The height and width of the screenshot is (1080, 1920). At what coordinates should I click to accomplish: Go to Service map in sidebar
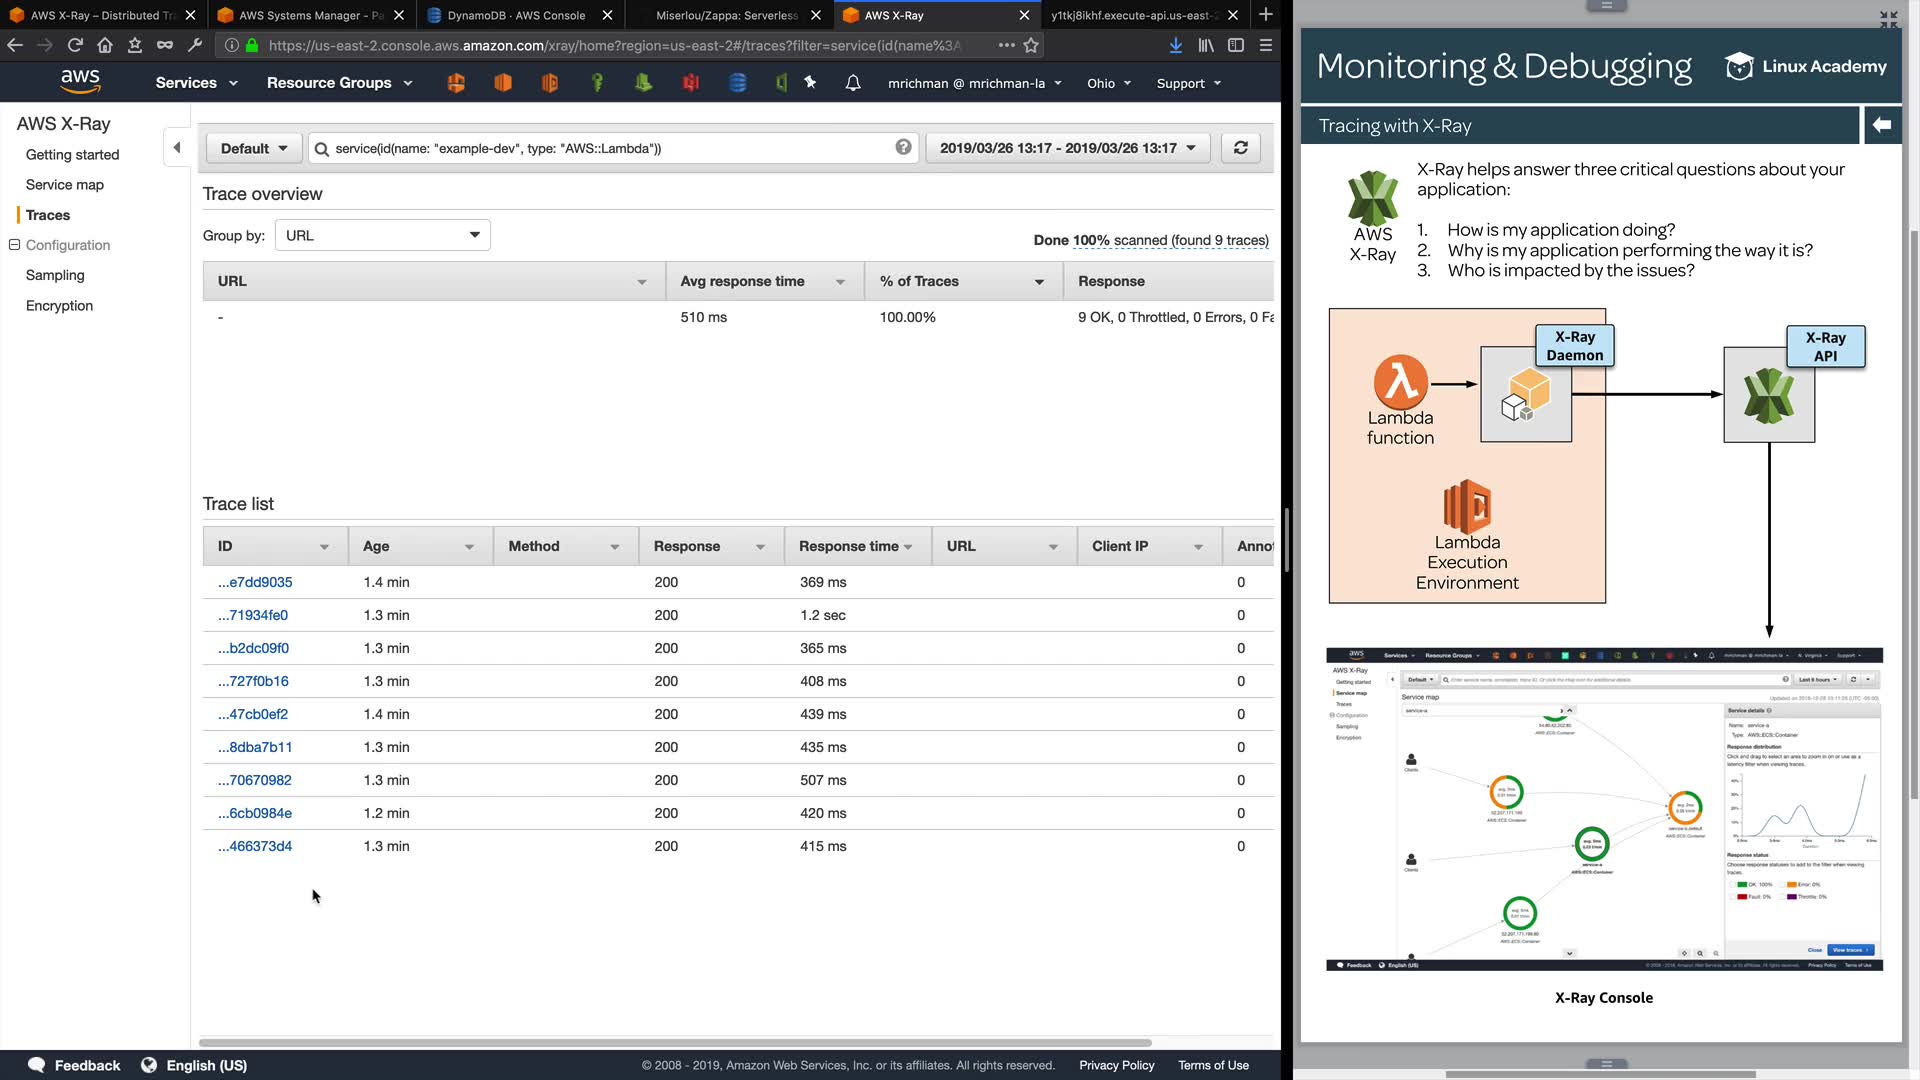[64, 185]
